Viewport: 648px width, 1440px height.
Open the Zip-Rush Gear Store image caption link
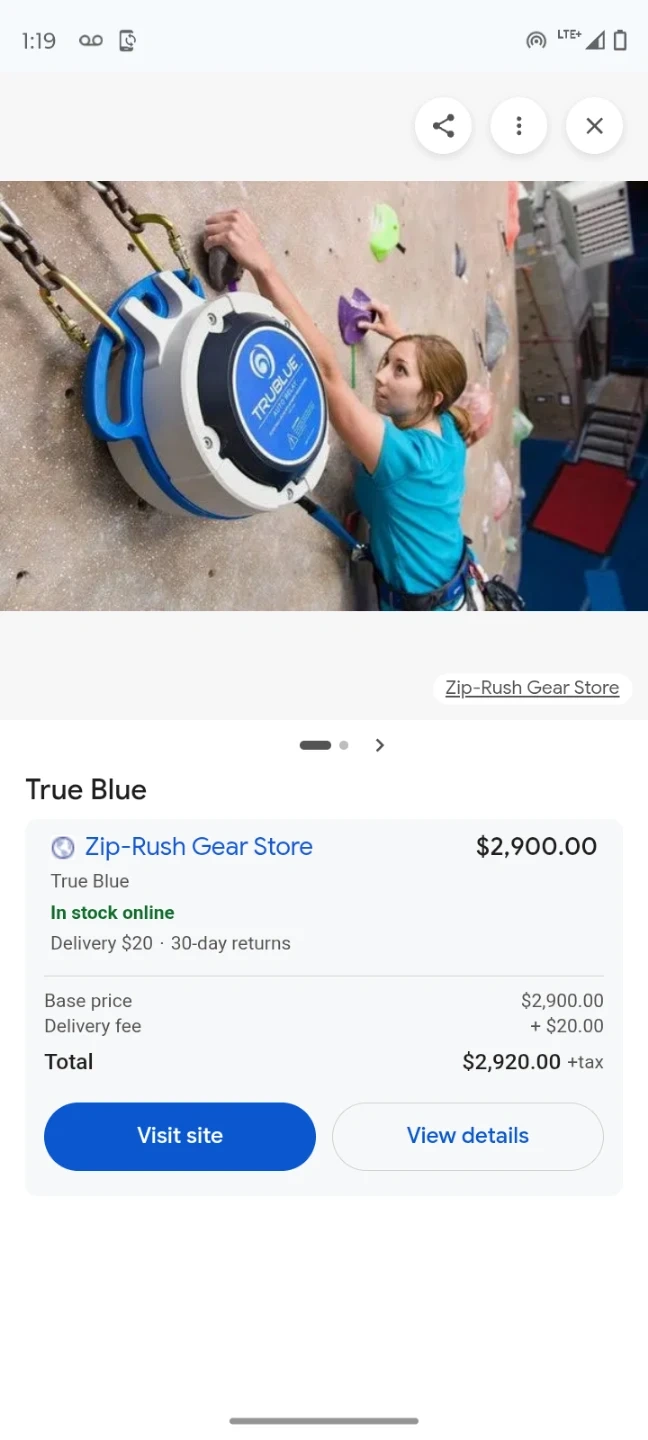pos(532,688)
